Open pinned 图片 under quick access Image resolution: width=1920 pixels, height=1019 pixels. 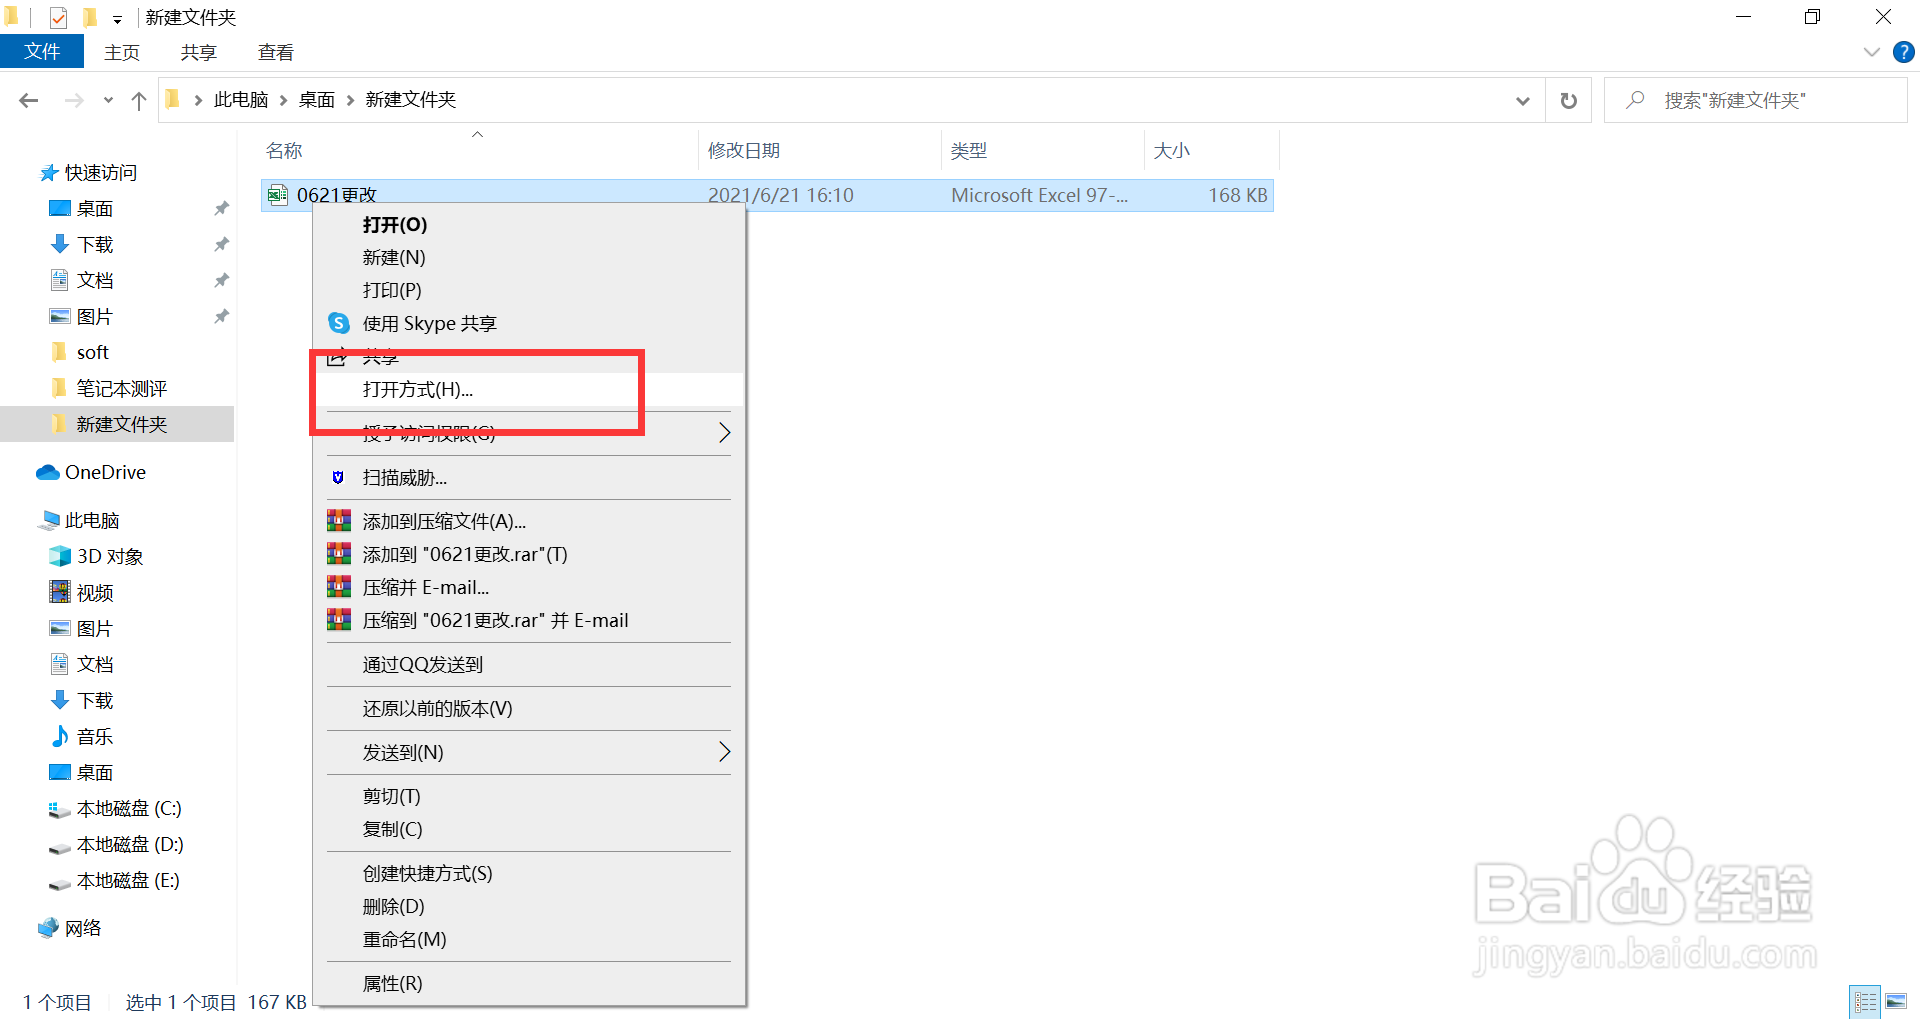(x=95, y=317)
